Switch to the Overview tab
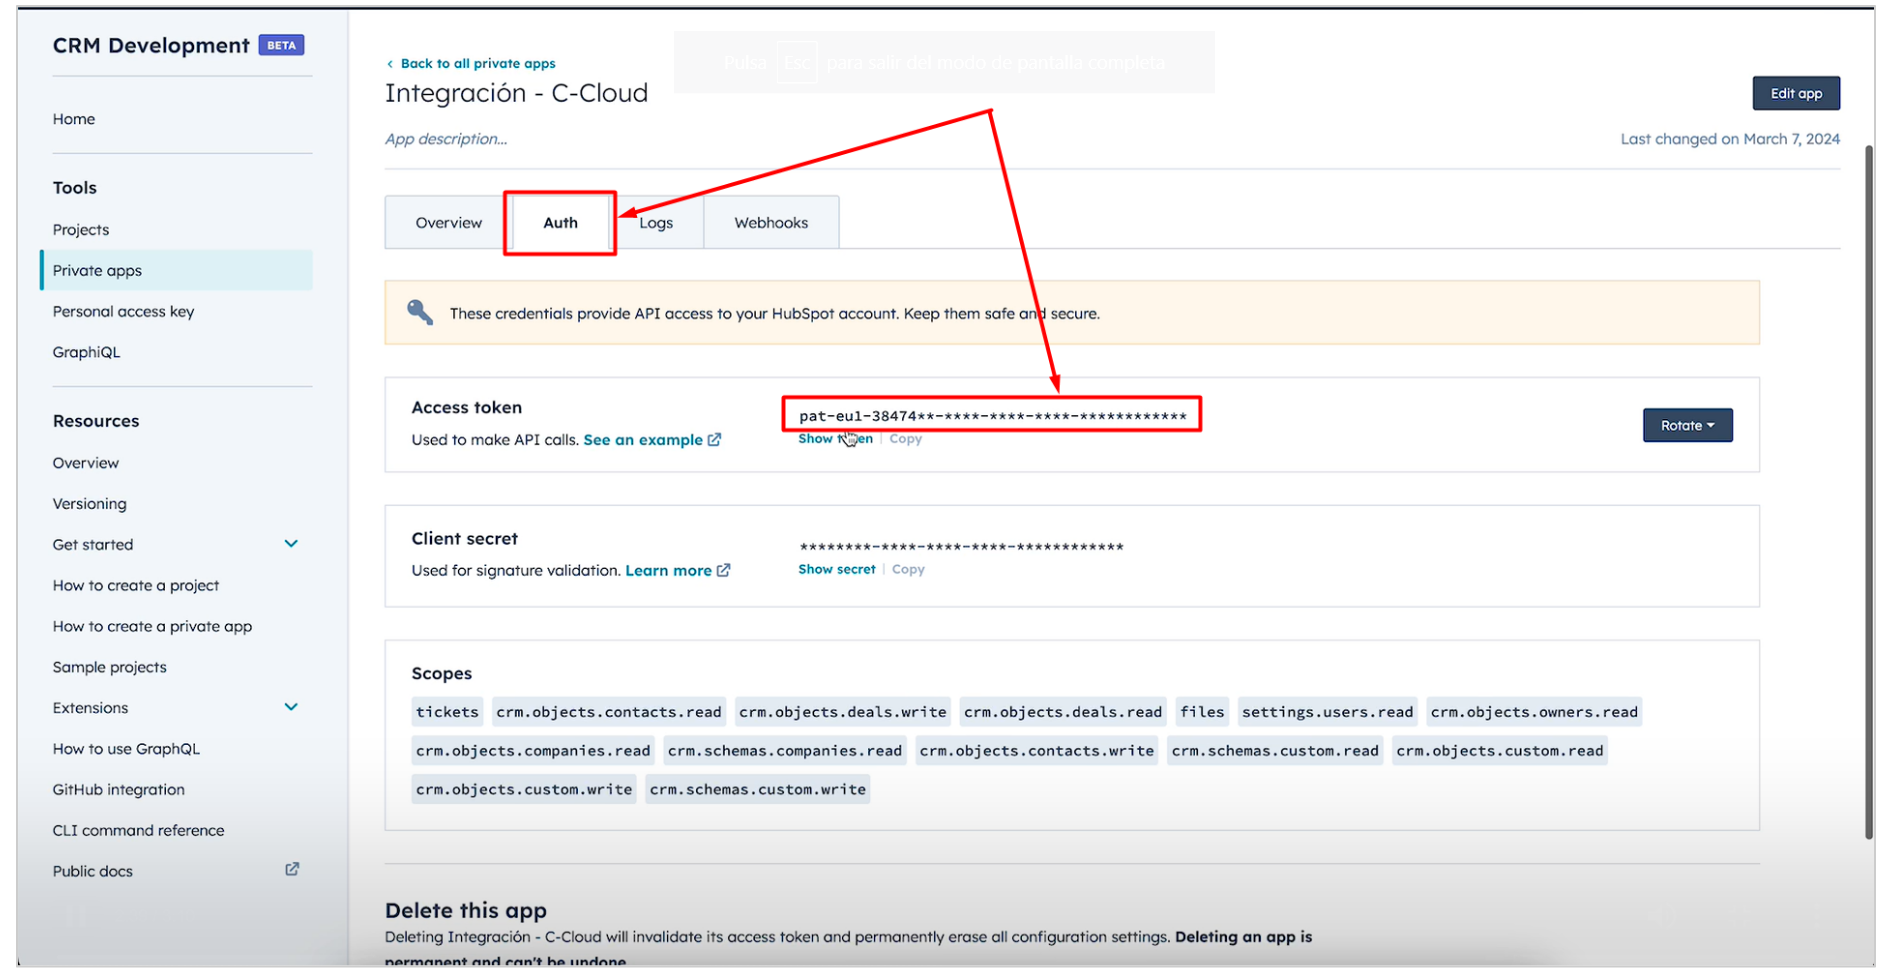The image size is (1882, 975). pos(448,223)
